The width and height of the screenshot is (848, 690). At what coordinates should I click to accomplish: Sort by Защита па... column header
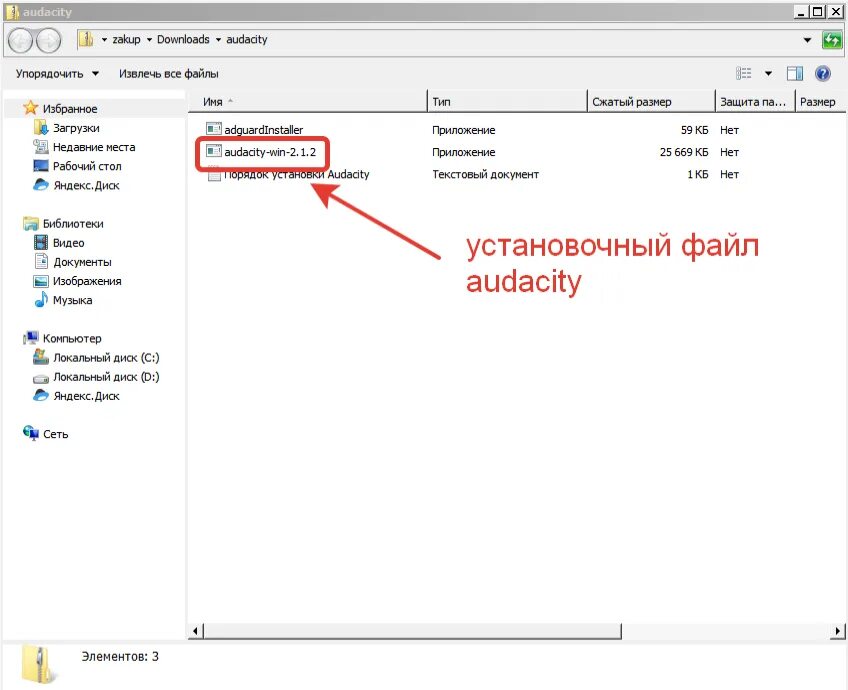click(755, 101)
